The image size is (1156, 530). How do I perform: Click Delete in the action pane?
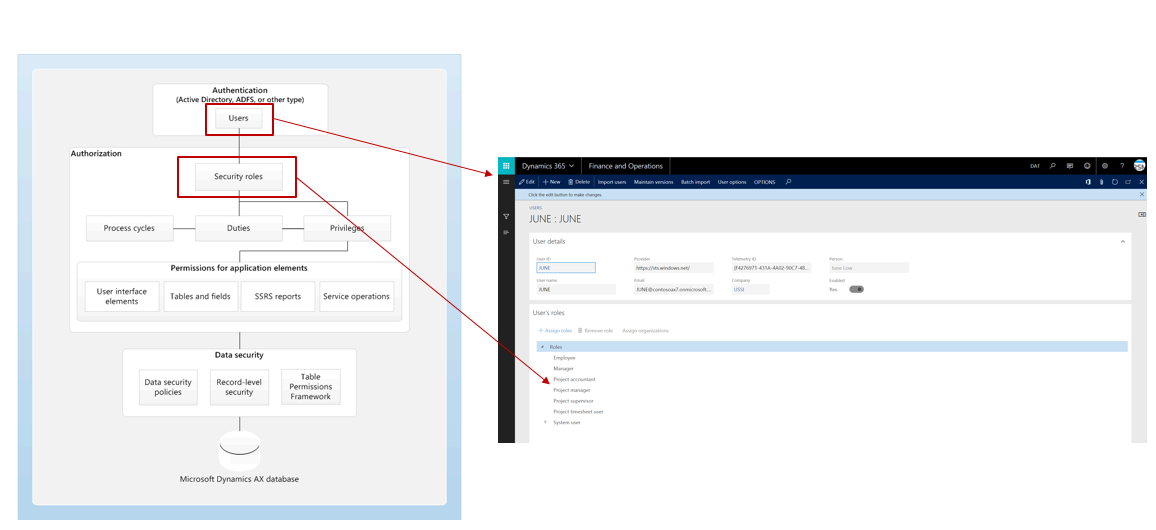tap(579, 182)
